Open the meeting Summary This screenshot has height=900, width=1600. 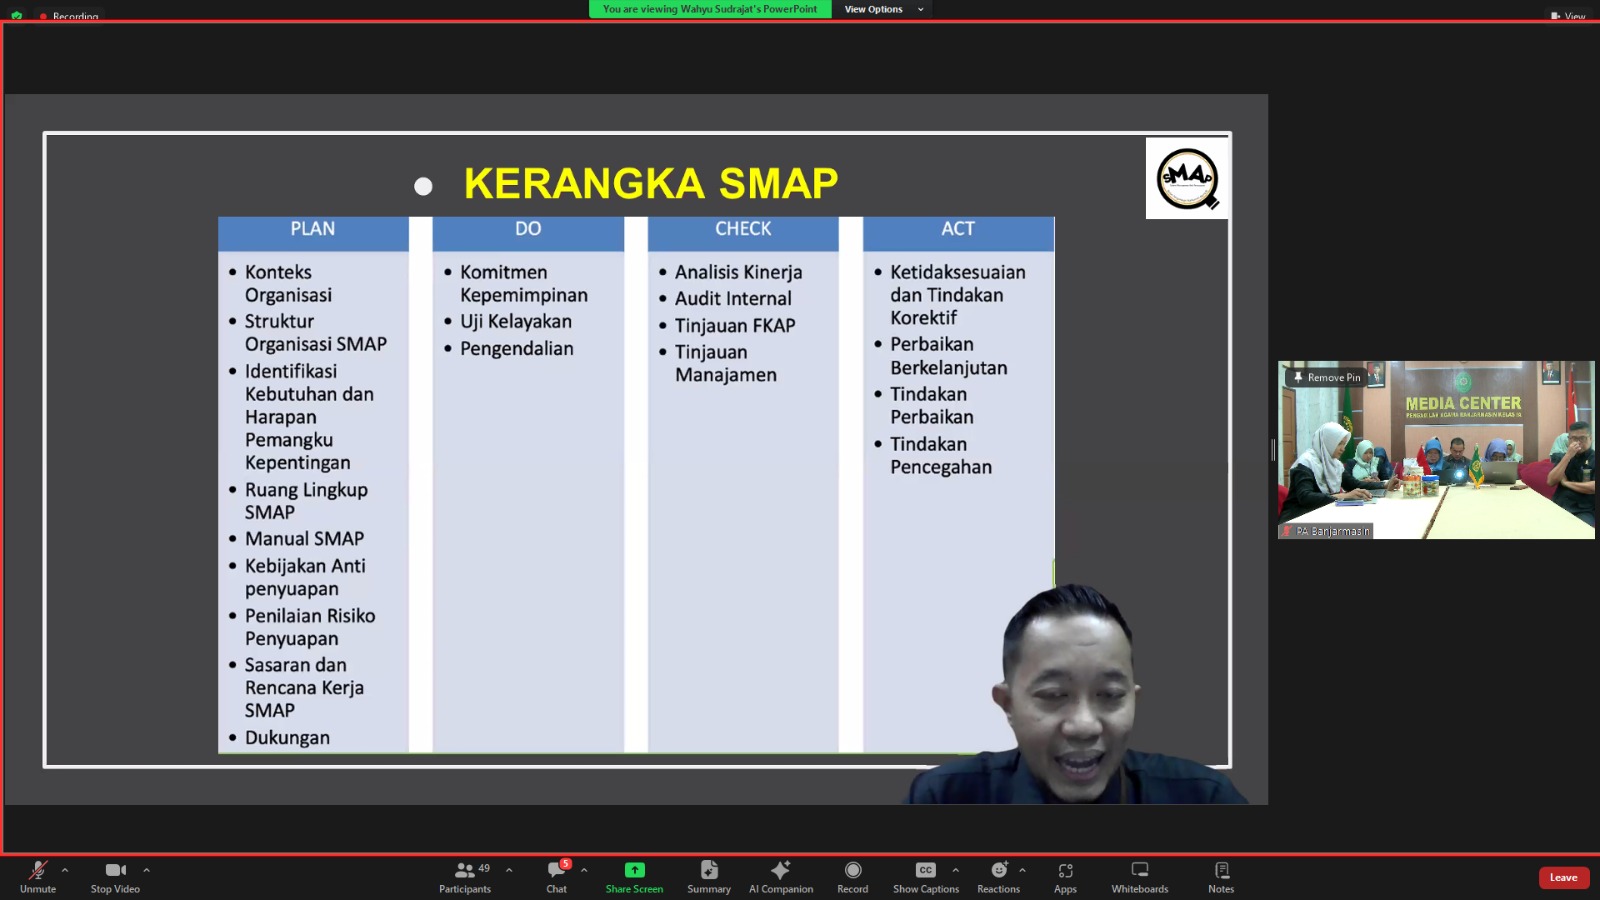point(709,876)
